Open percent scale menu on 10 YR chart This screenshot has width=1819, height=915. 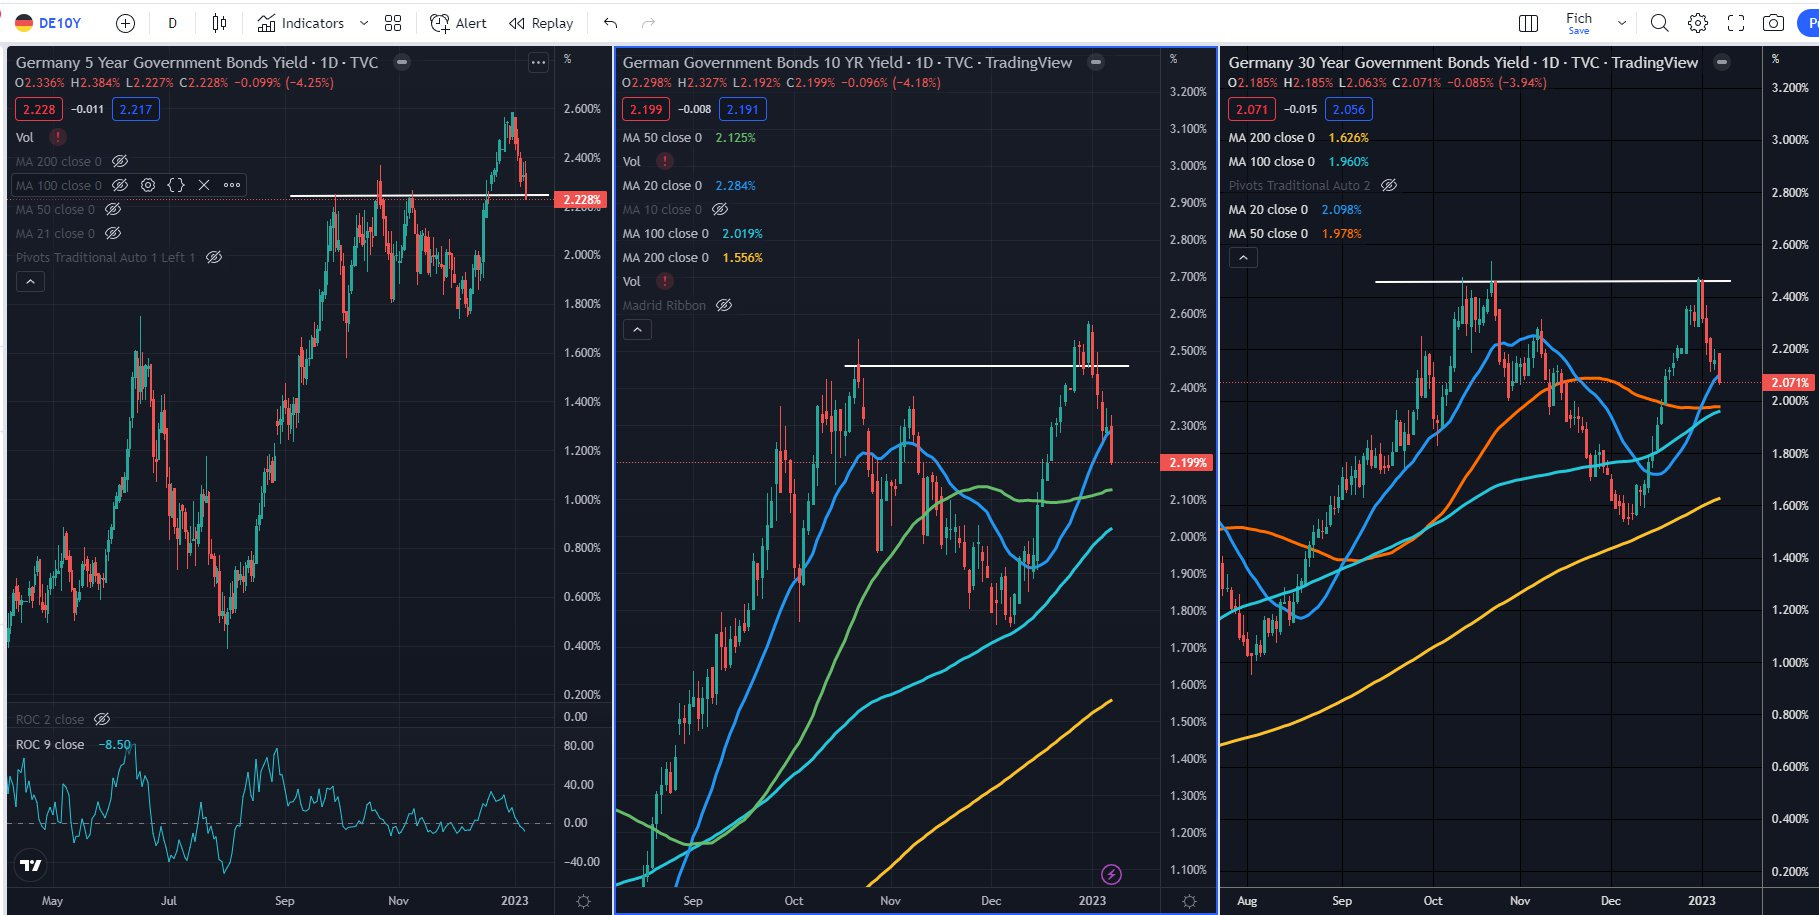1174,59
